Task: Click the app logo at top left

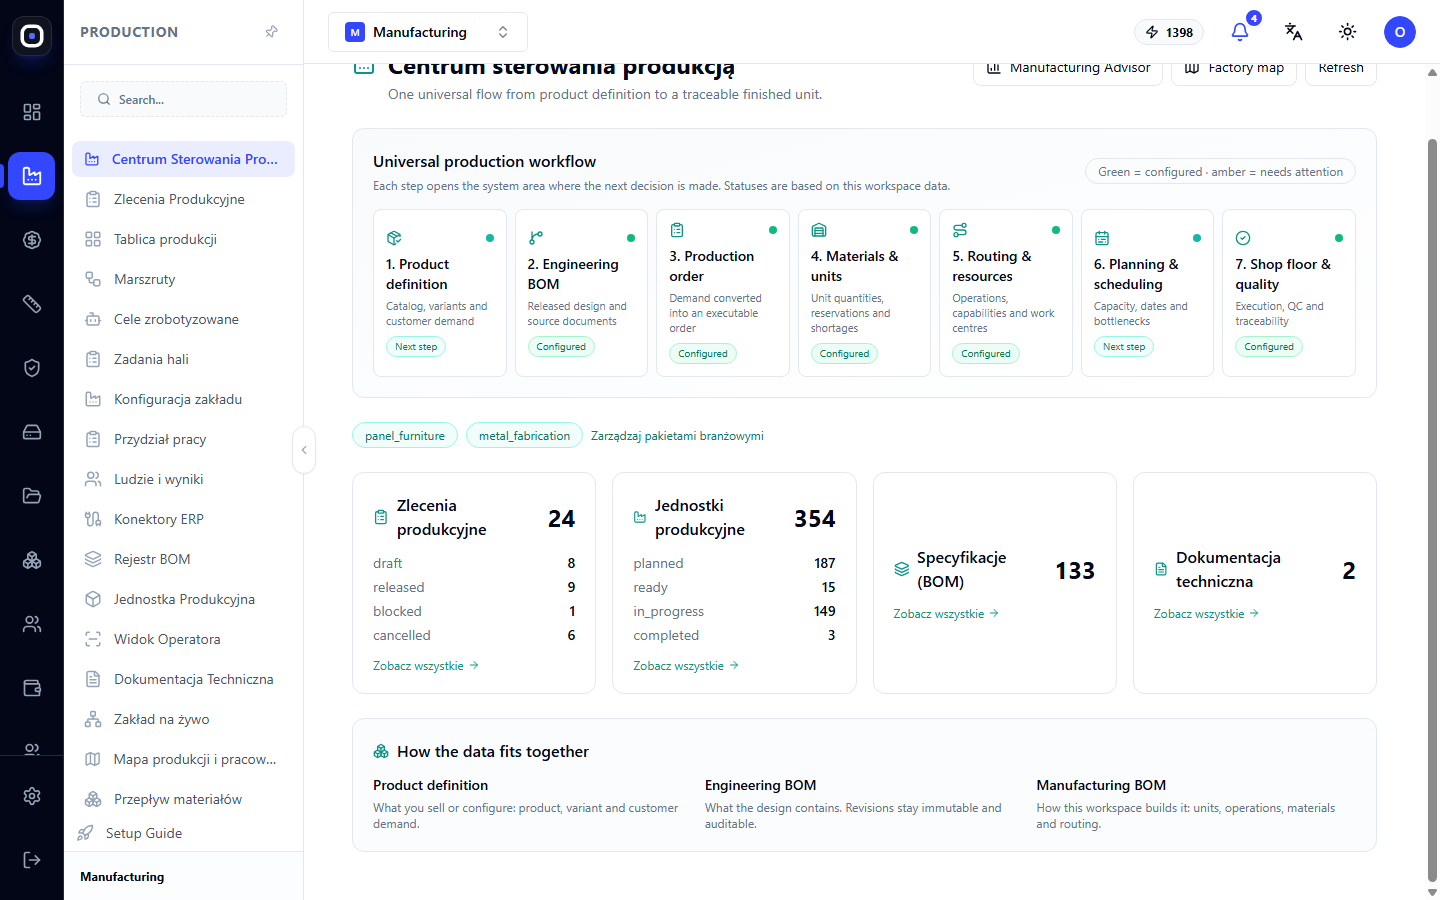Action: tap(32, 36)
